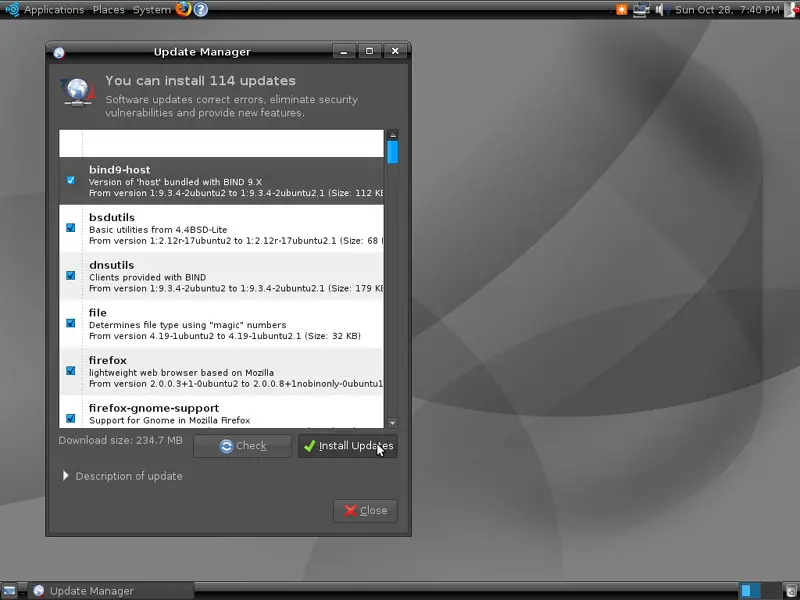Uncheck the file package update
Image resolution: width=800 pixels, height=600 pixels.
[70, 323]
